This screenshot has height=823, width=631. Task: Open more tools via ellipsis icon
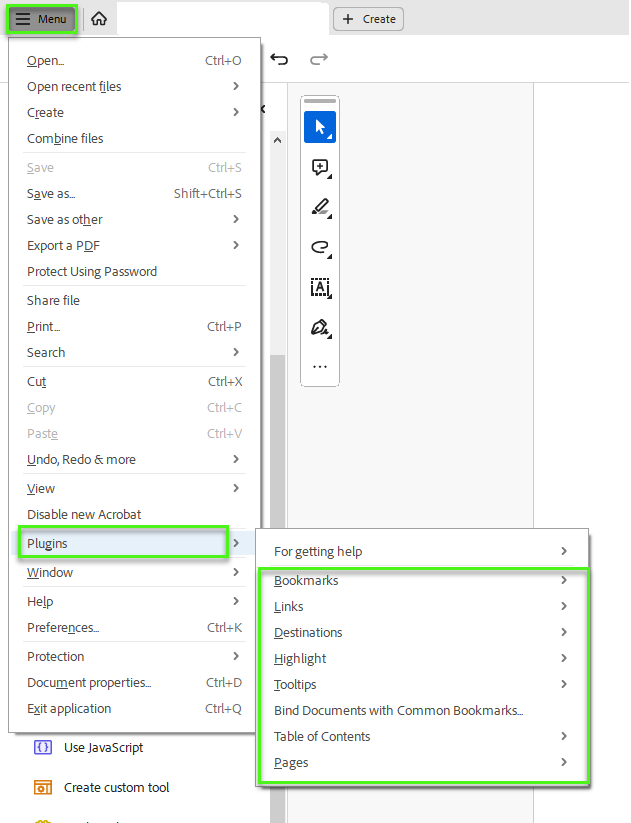(319, 367)
